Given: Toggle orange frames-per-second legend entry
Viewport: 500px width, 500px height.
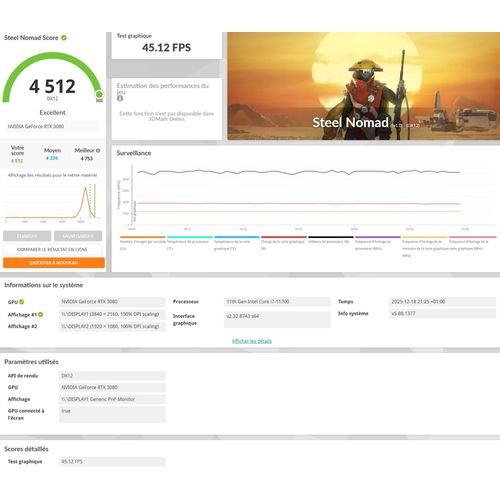Looking at the screenshot, I should click(143, 243).
